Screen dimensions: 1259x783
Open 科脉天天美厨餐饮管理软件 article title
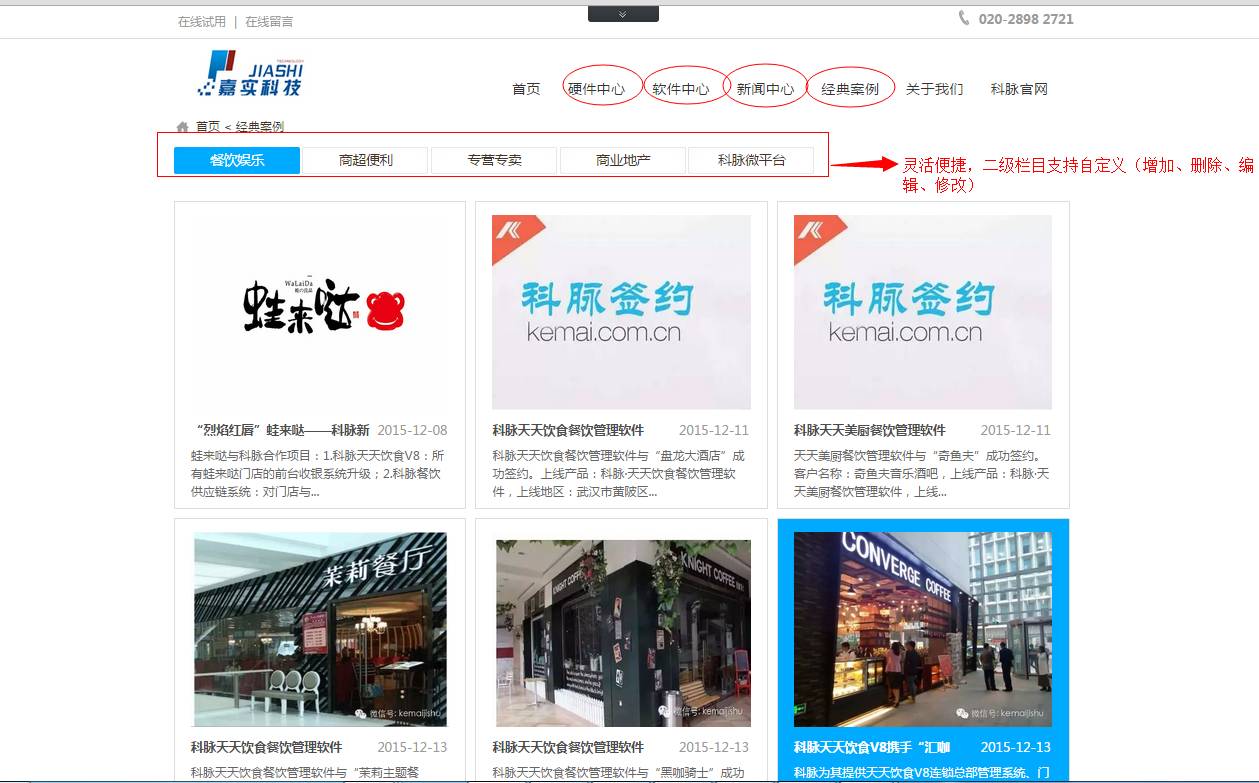870,430
